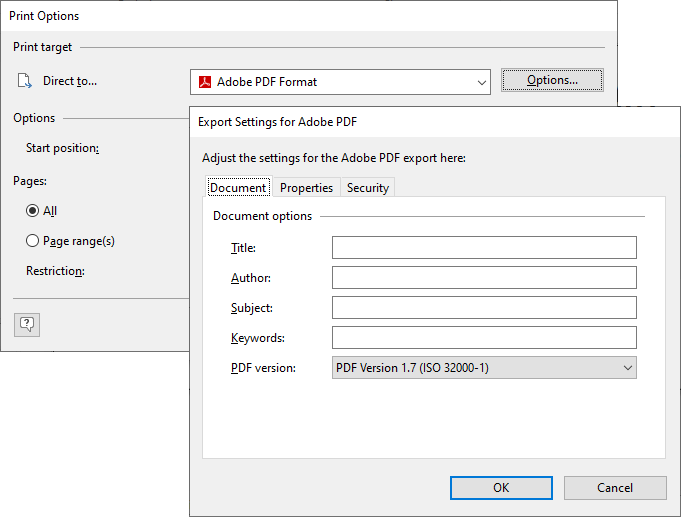Select the All pages radio button
The height and width of the screenshot is (519, 683).
[x=32, y=211]
